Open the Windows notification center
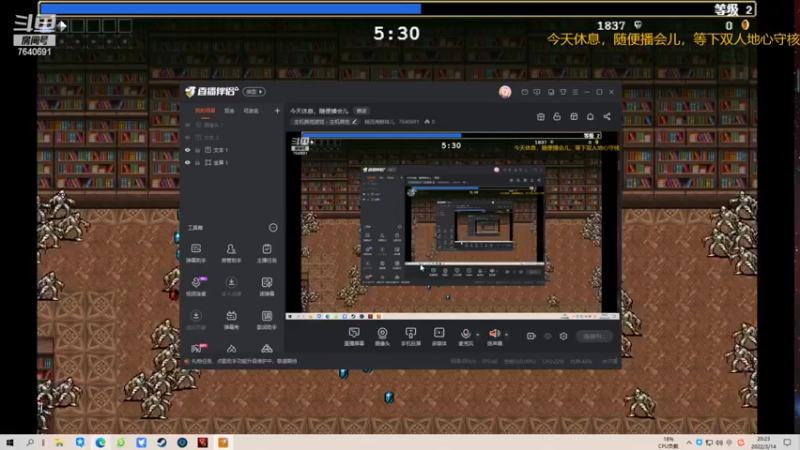This screenshot has height=450, width=800. 788,442
